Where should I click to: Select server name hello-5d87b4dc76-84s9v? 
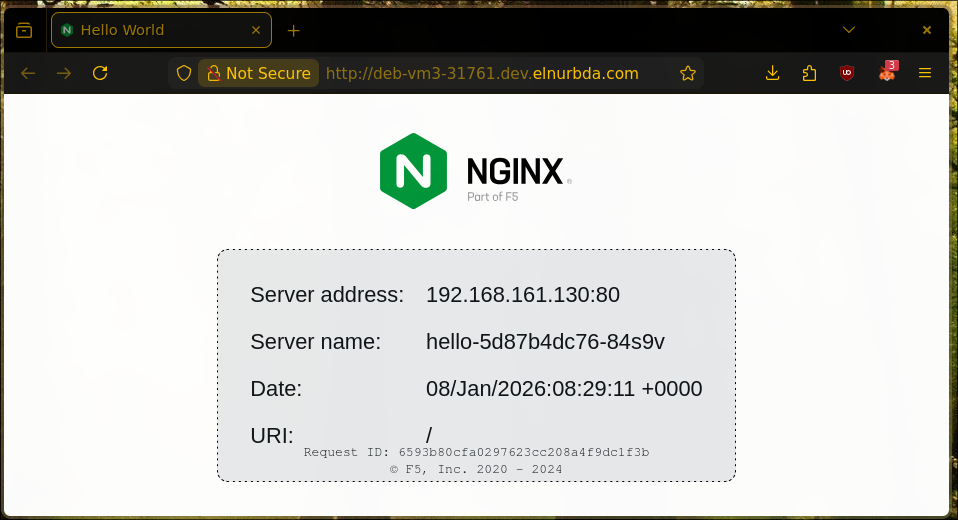545,342
